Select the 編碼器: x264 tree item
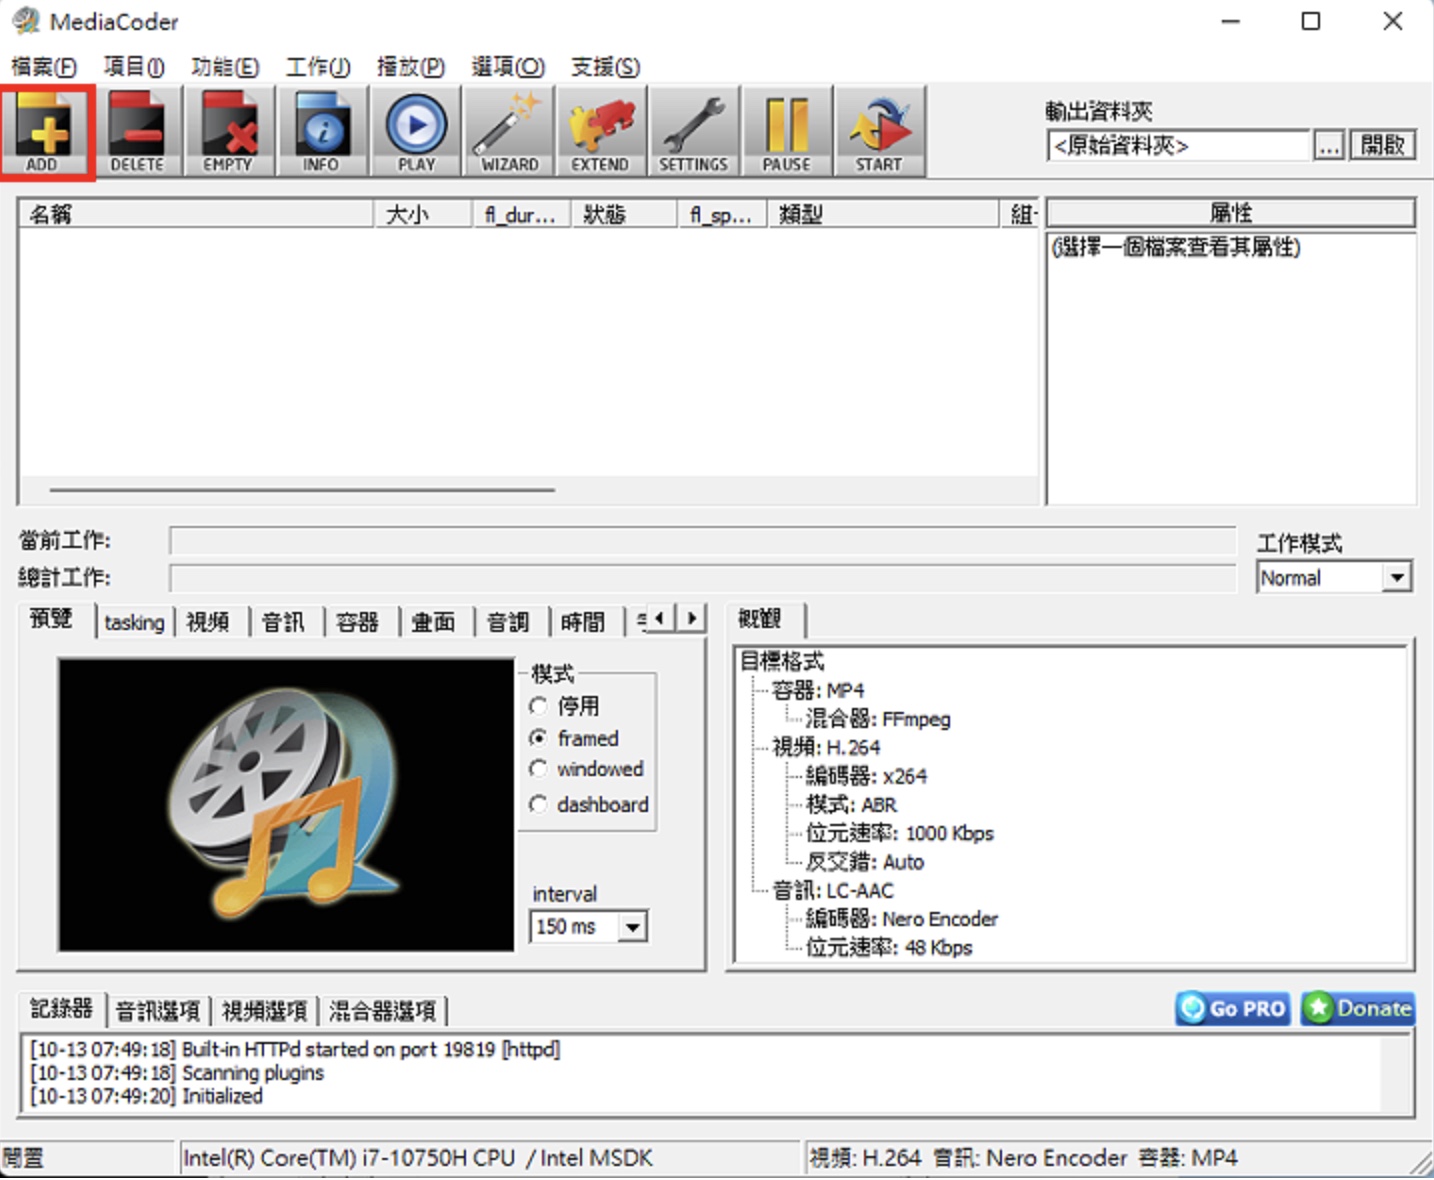Image resolution: width=1434 pixels, height=1180 pixels. pos(866,776)
